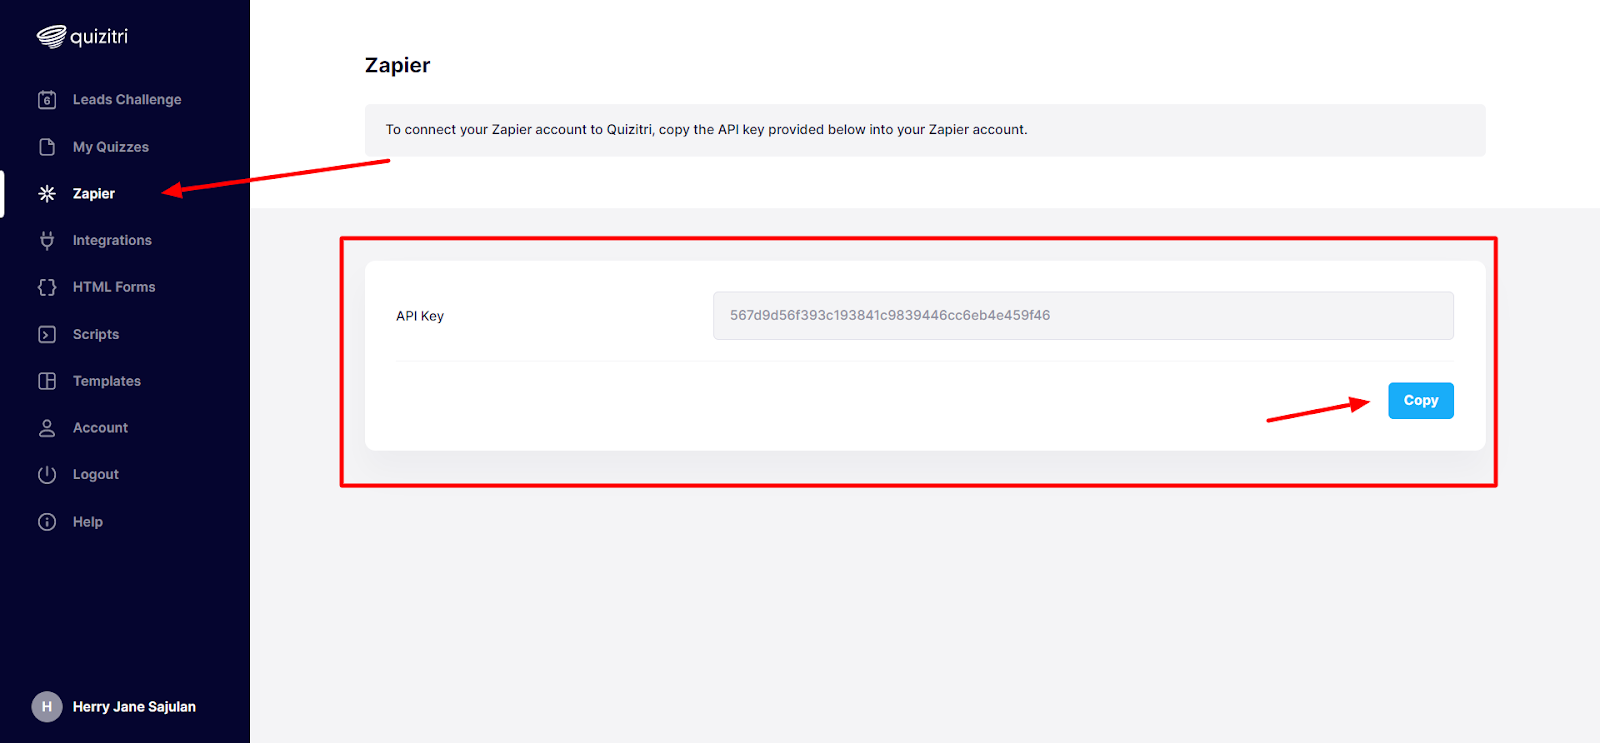Viewport: 1600px width, 743px height.
Task: Open the Scripts section
Action: (96, 334)
